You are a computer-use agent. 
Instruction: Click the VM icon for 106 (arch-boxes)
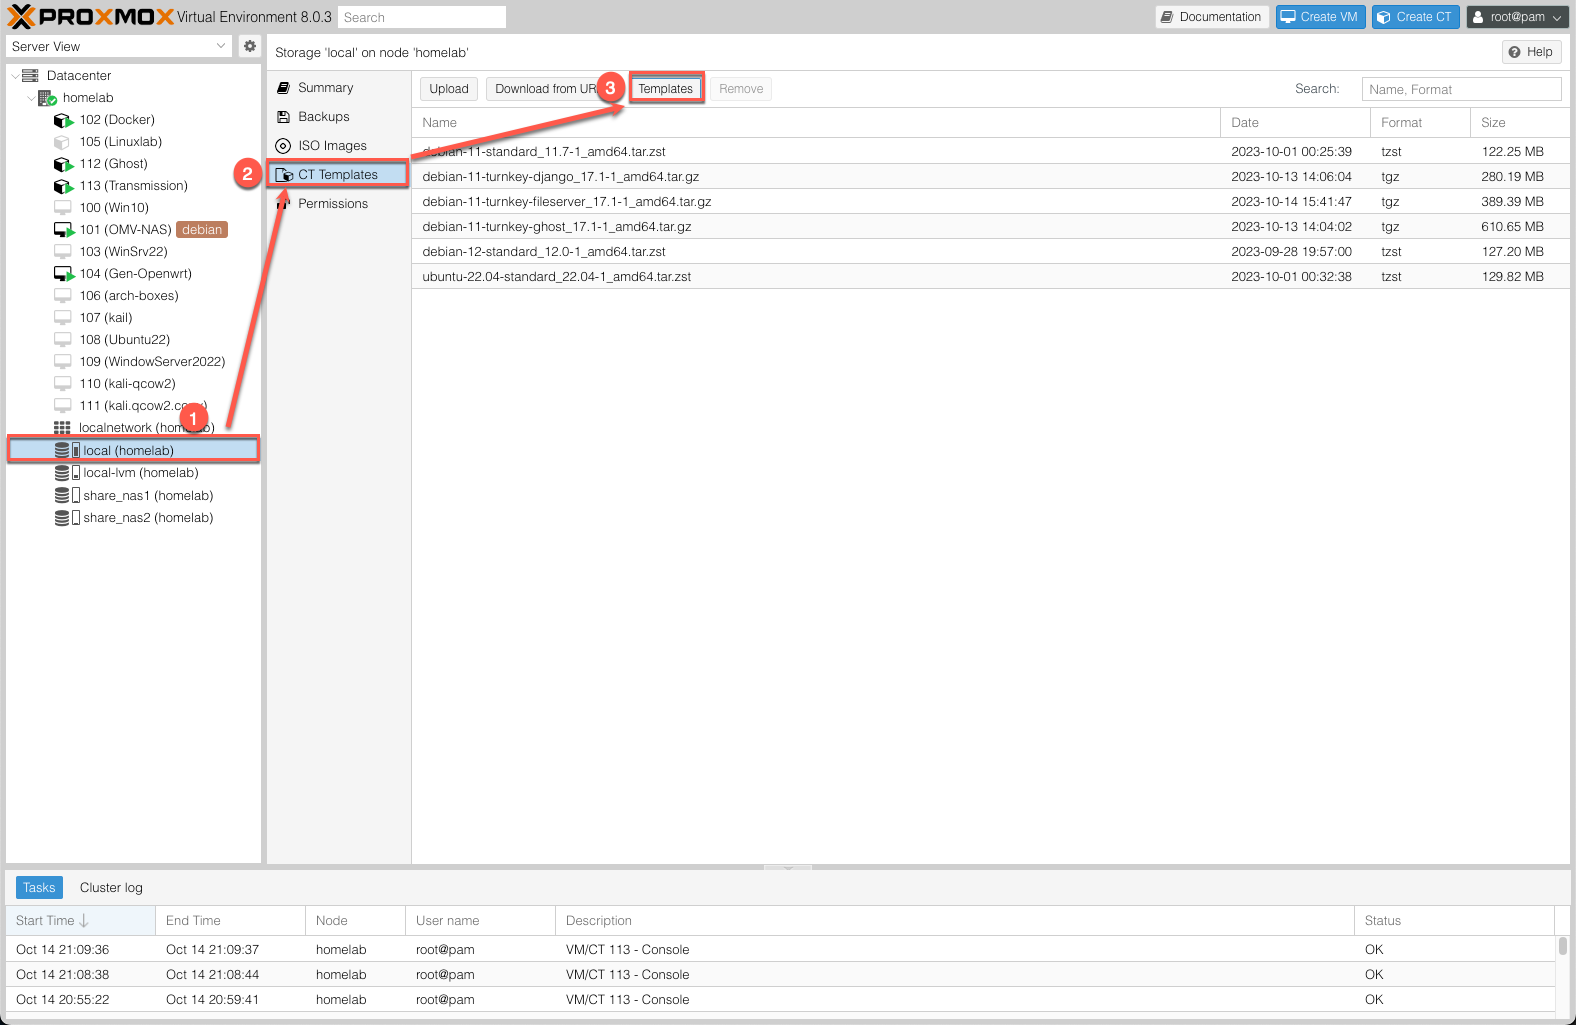click(x=62, y=296)
